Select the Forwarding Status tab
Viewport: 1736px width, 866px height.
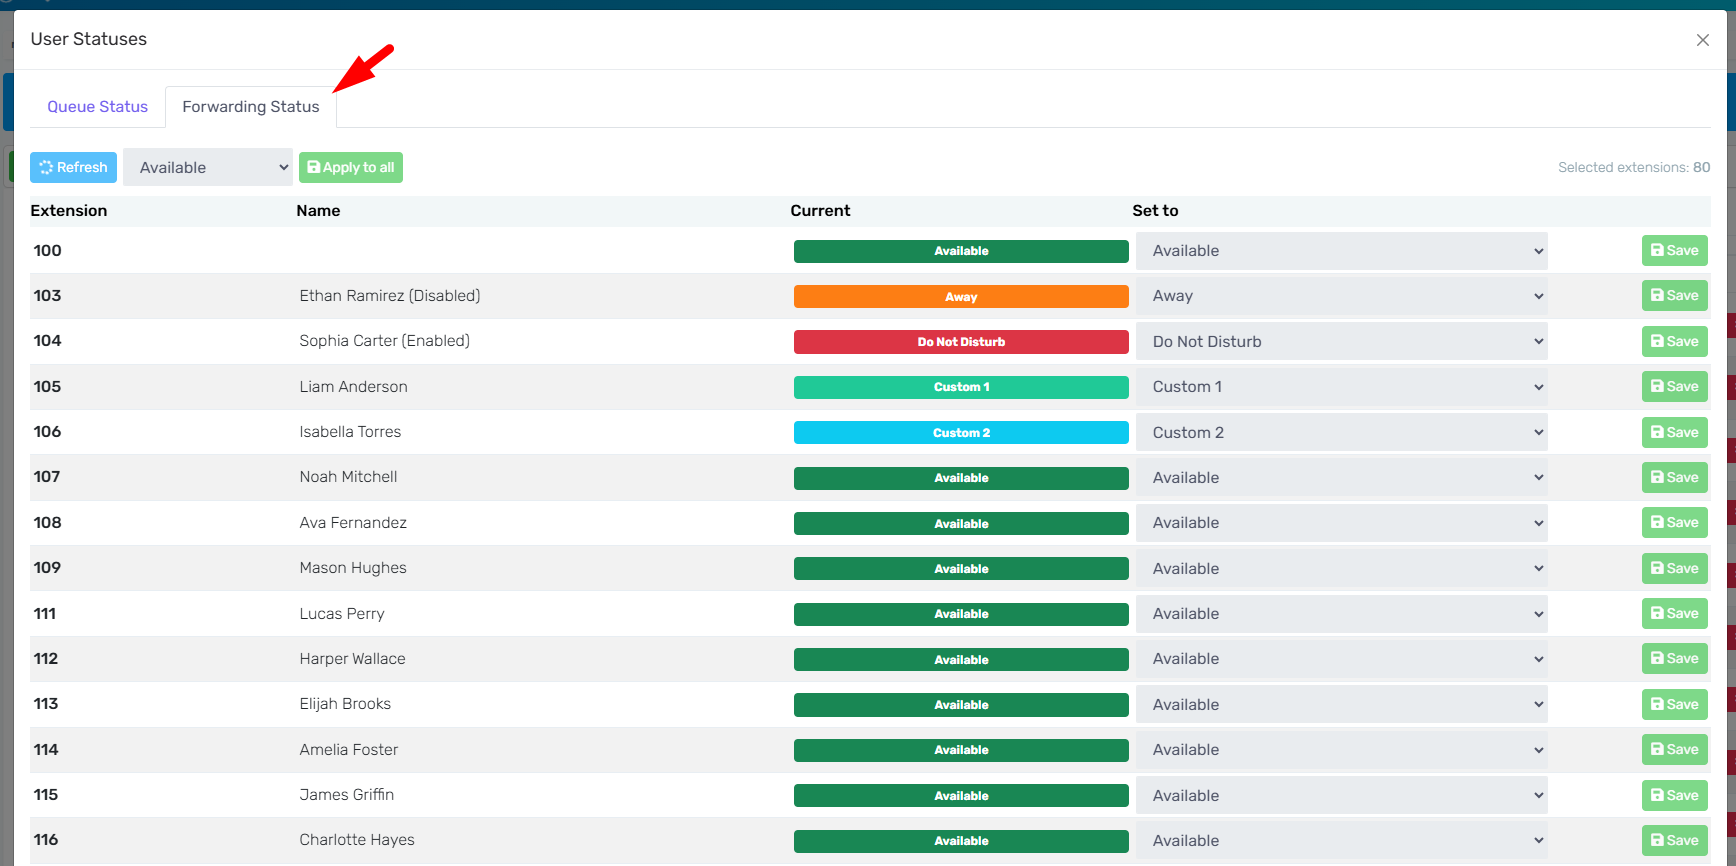pyautogui.click(x=250, y=107)
